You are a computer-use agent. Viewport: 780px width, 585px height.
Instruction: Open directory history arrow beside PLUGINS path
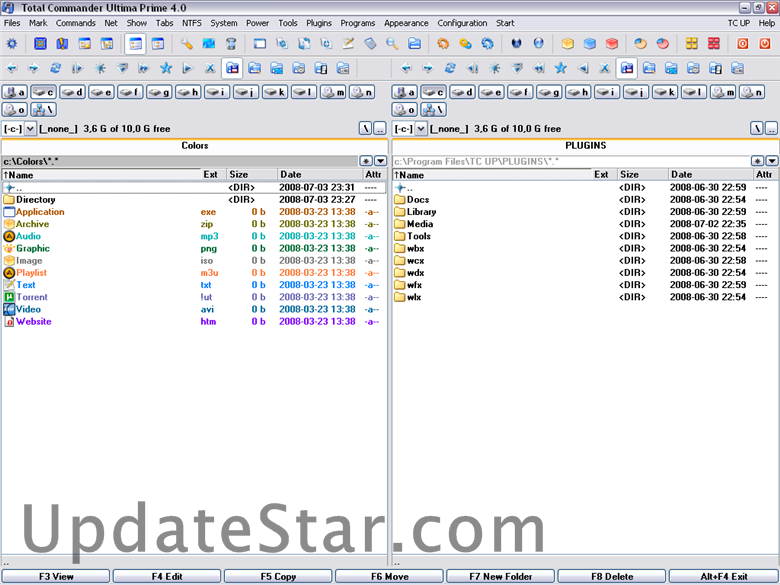click(772, 161)
